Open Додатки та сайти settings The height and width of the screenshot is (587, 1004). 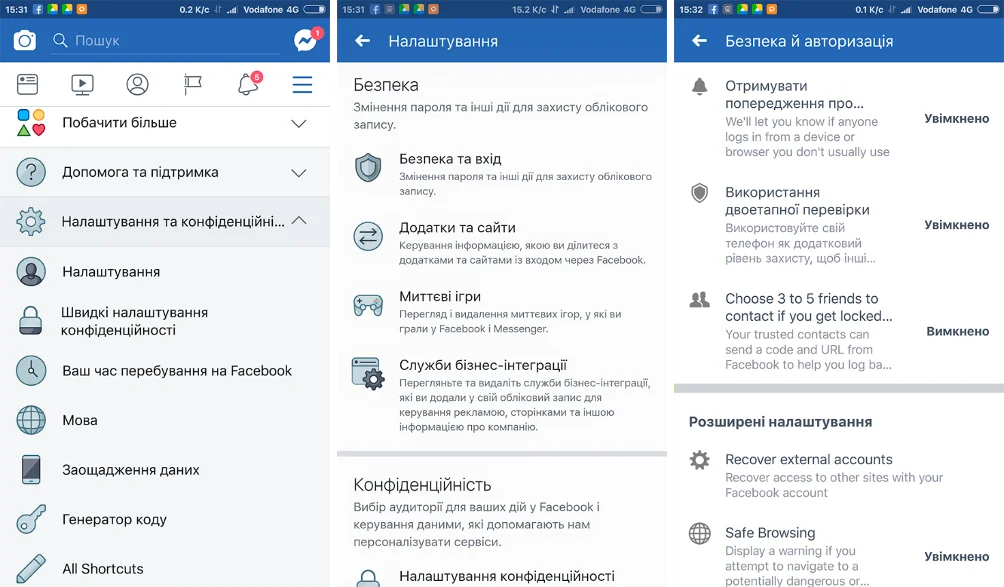[x=449, y=228]
